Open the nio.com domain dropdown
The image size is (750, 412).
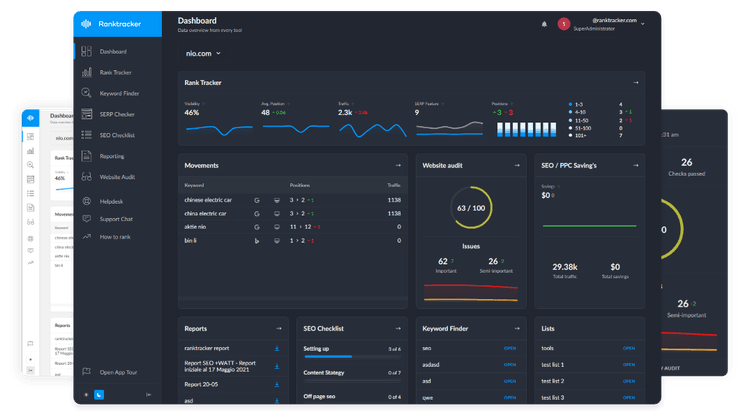click(x=203, y=53)
